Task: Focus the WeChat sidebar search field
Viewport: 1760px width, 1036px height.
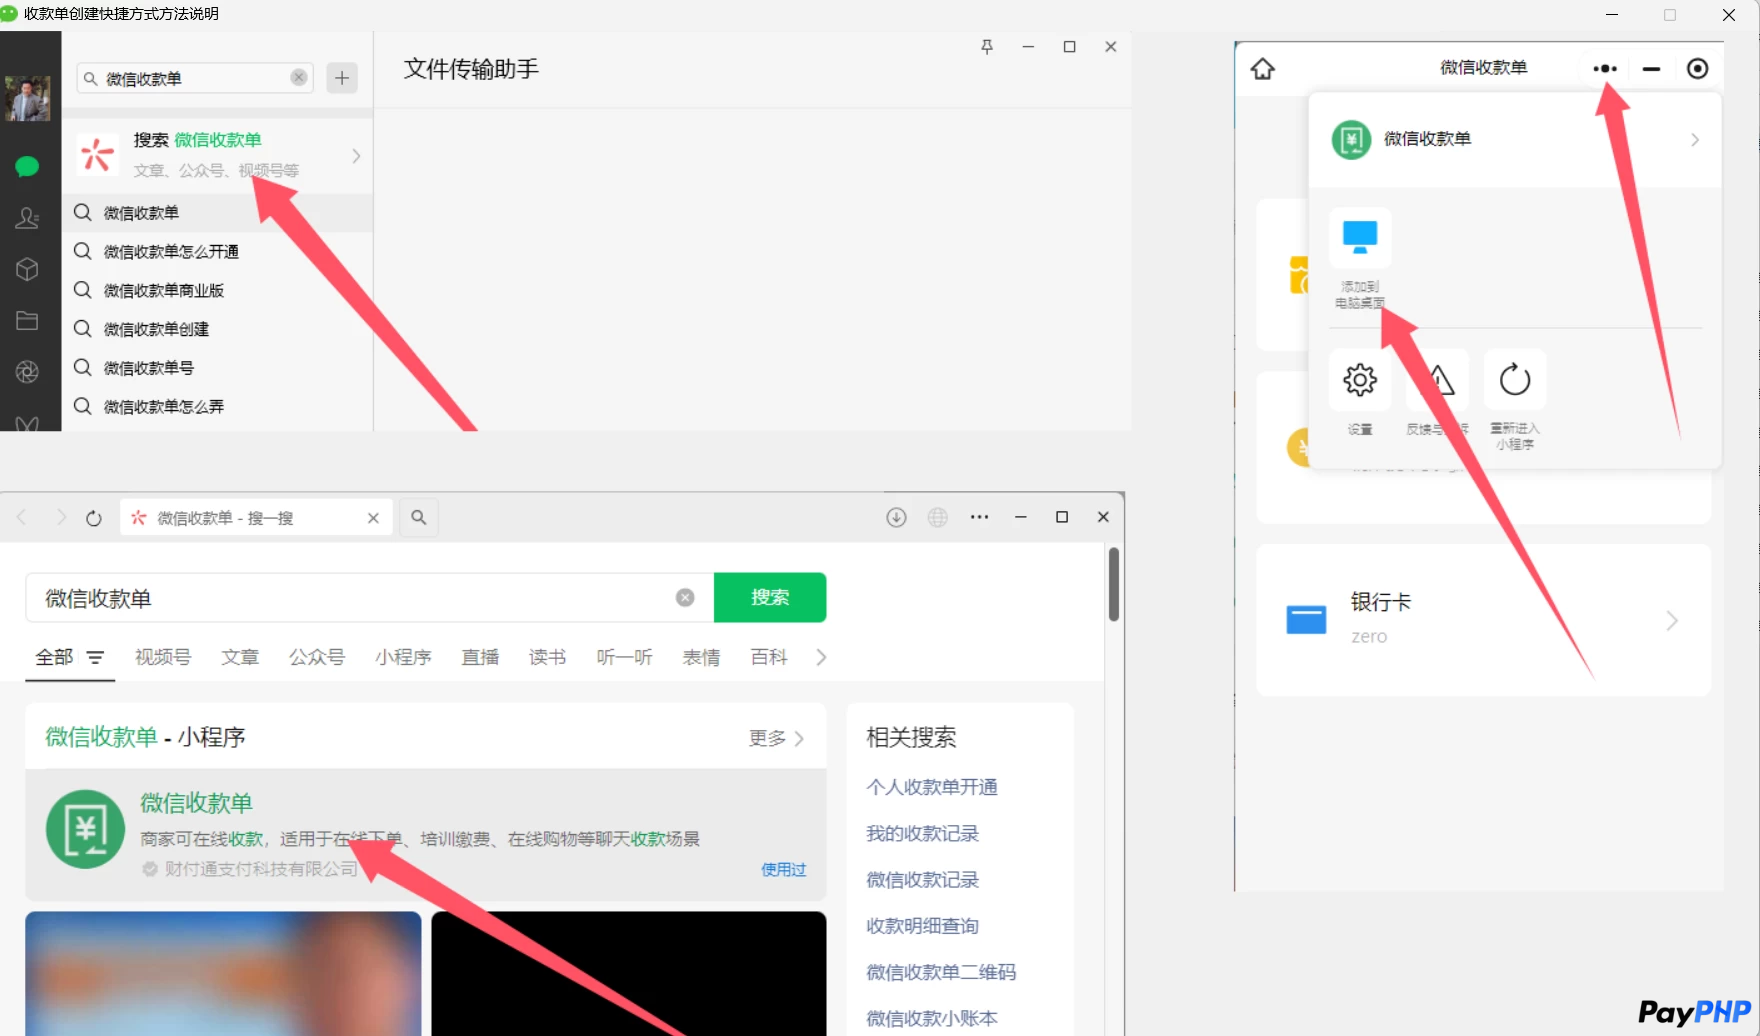Action: tap(195, 78)
